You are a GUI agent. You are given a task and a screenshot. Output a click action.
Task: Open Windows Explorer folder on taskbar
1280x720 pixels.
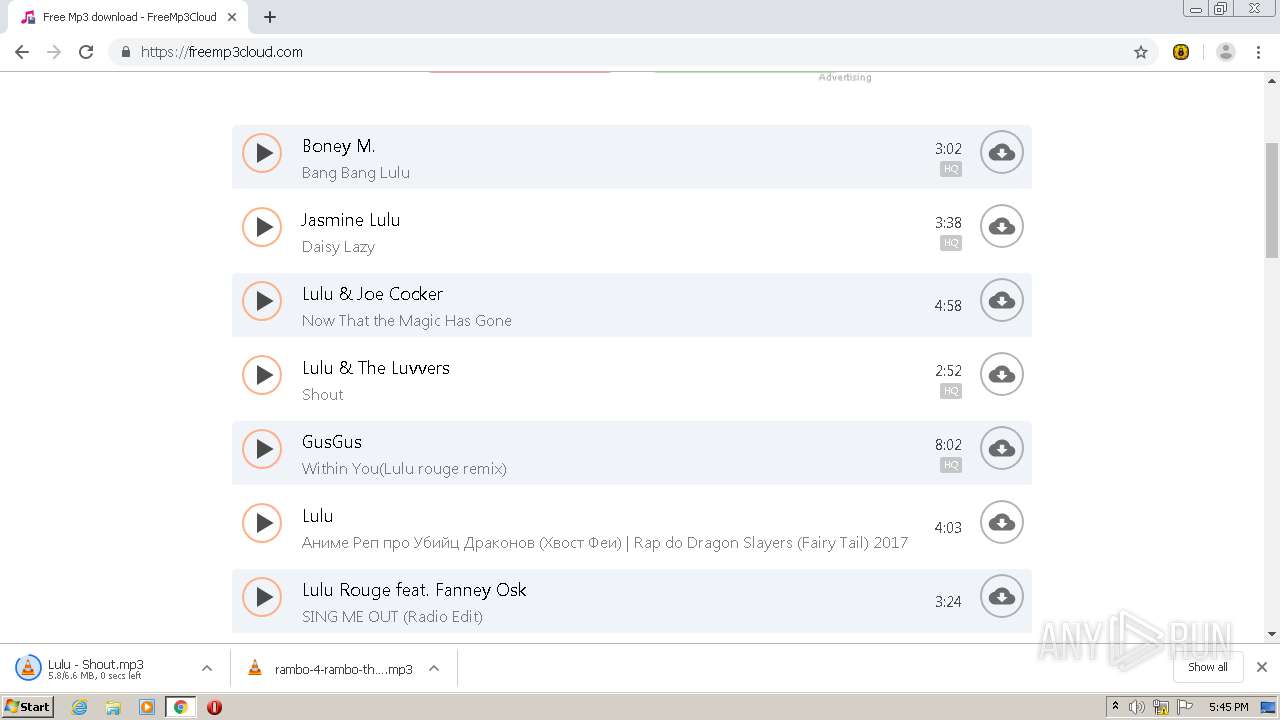tap(113, 707)
